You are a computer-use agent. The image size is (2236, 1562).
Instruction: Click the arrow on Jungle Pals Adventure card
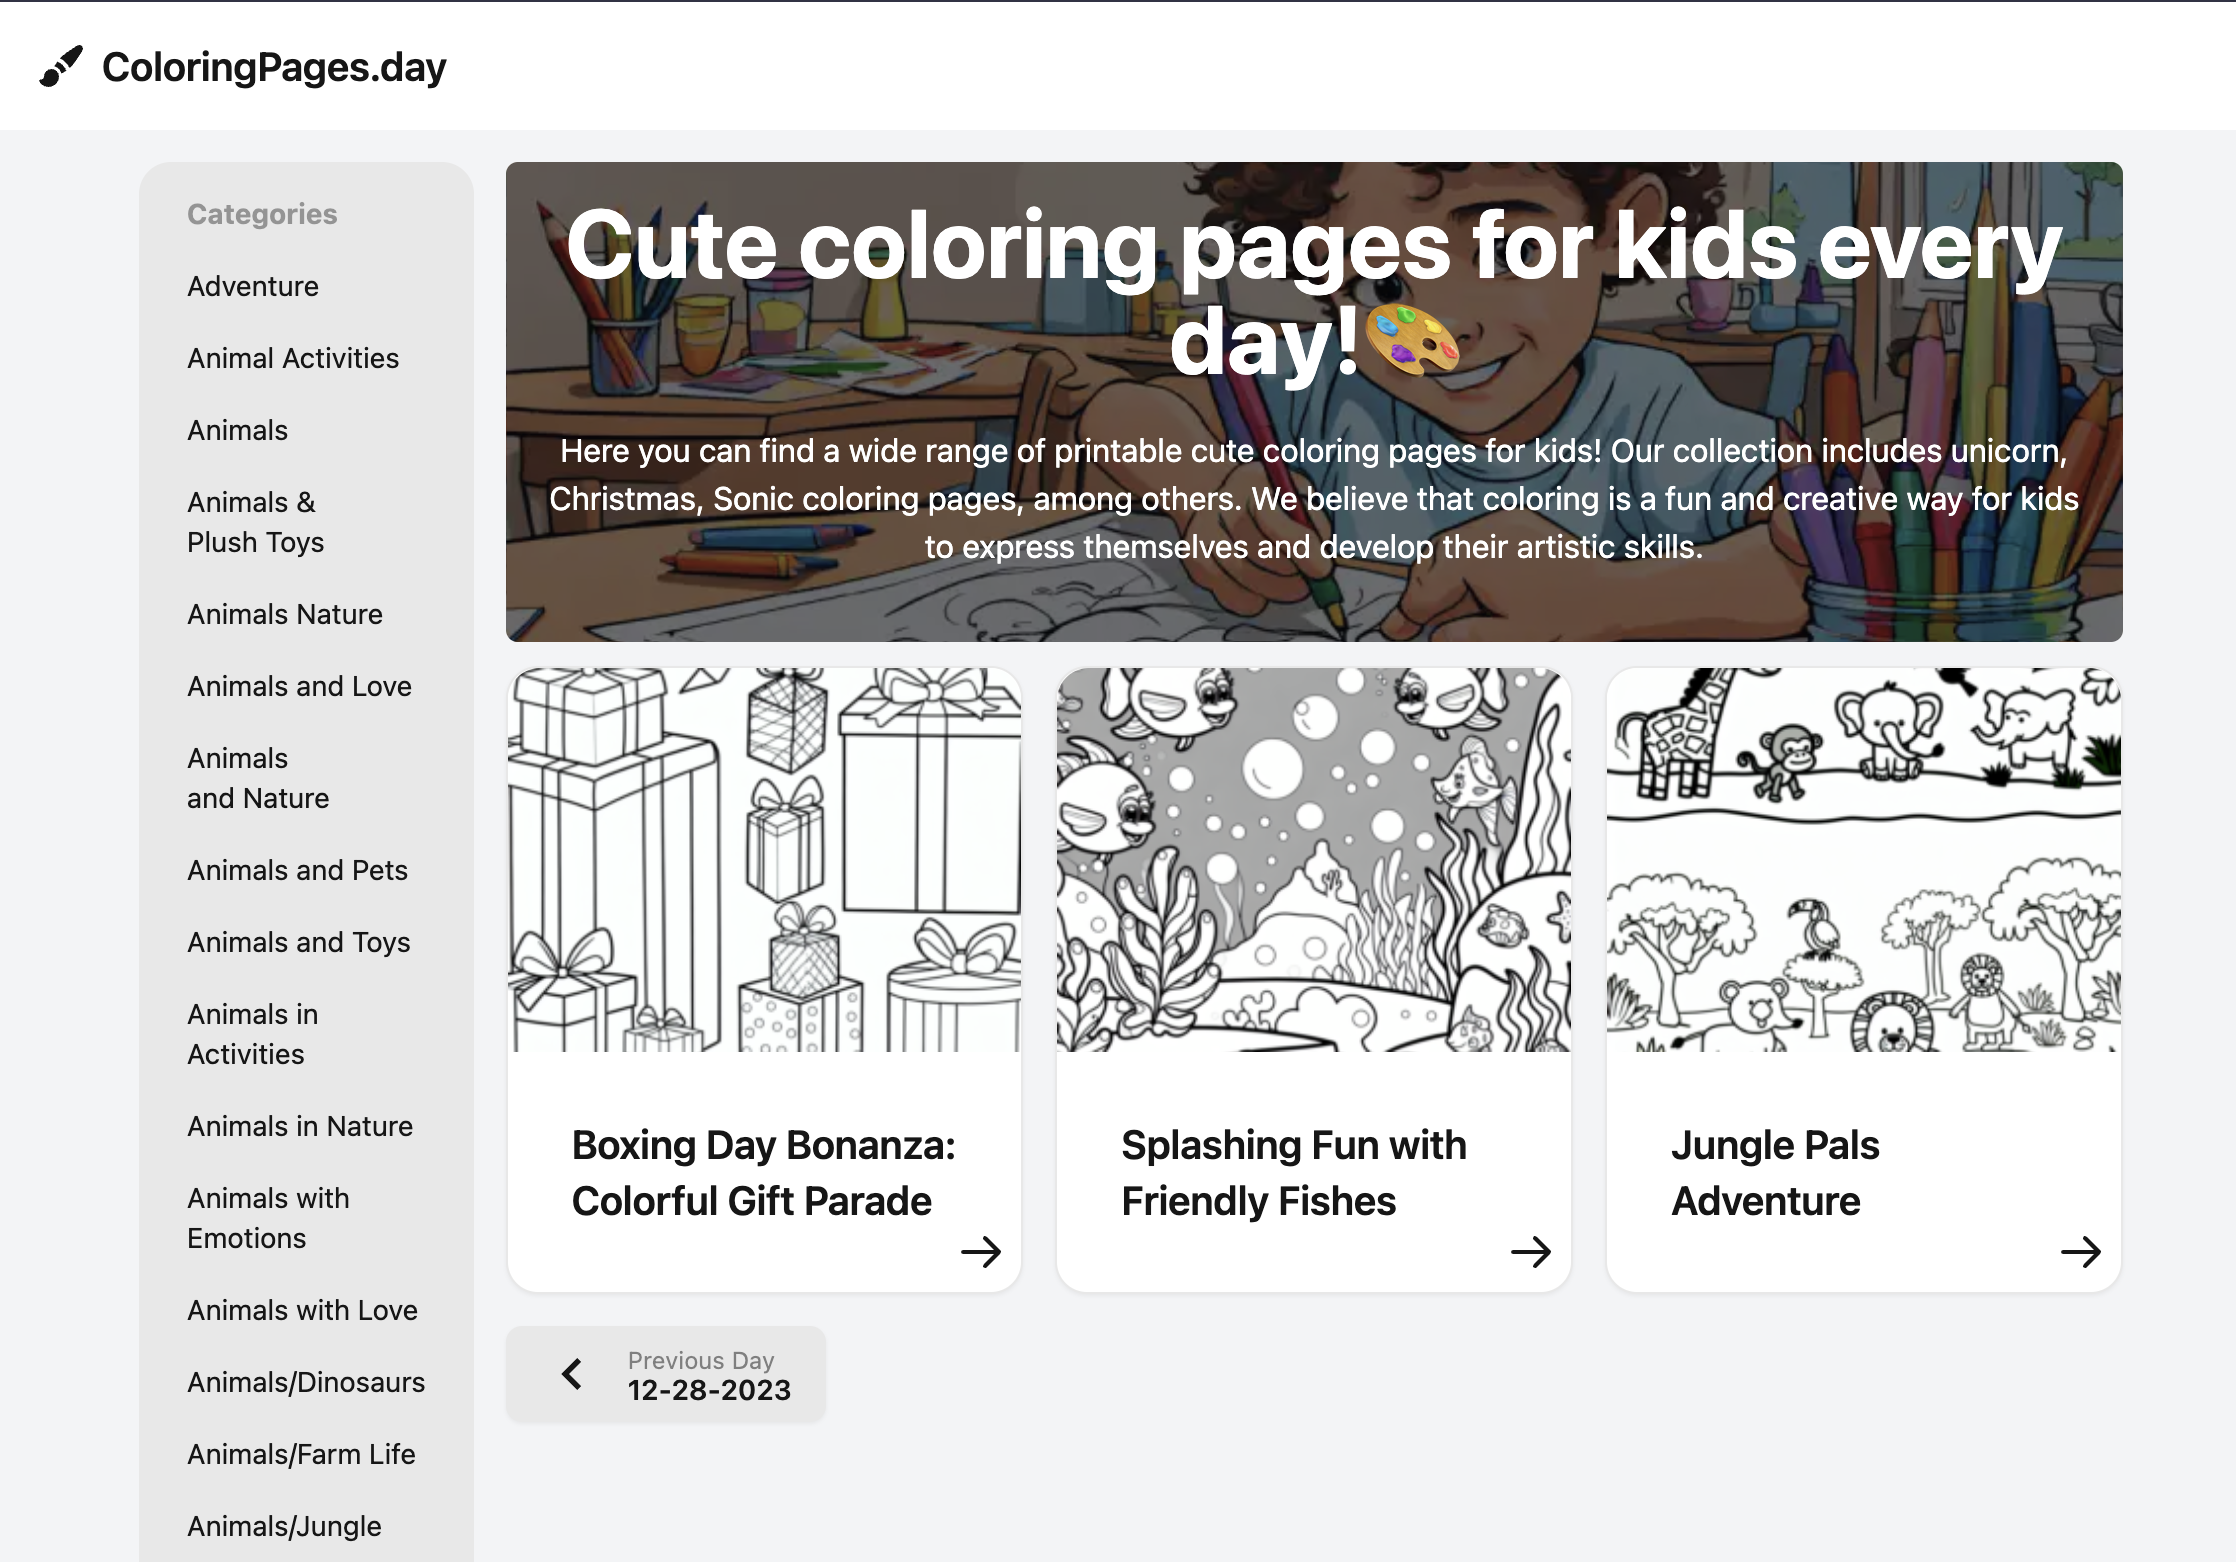pyautogui.click(x=2080, y=1251)
